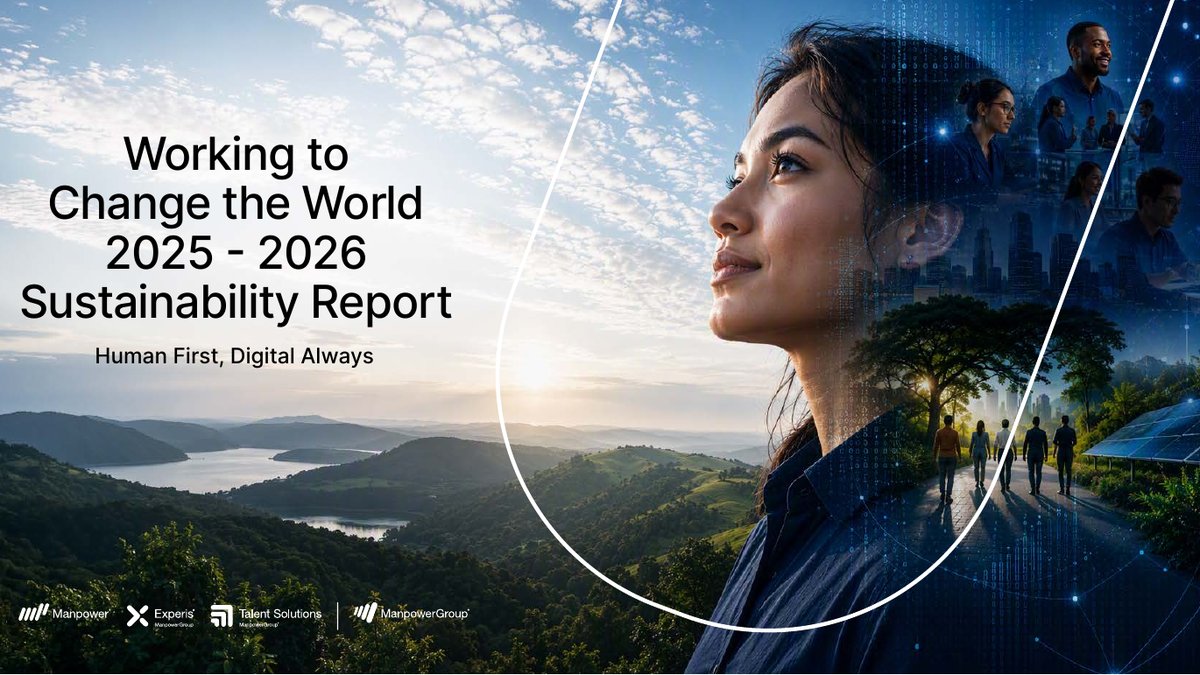Select the "Human First, Digital Always" subtitle
Screen dimensions: 1200x675
click(234, 356)
